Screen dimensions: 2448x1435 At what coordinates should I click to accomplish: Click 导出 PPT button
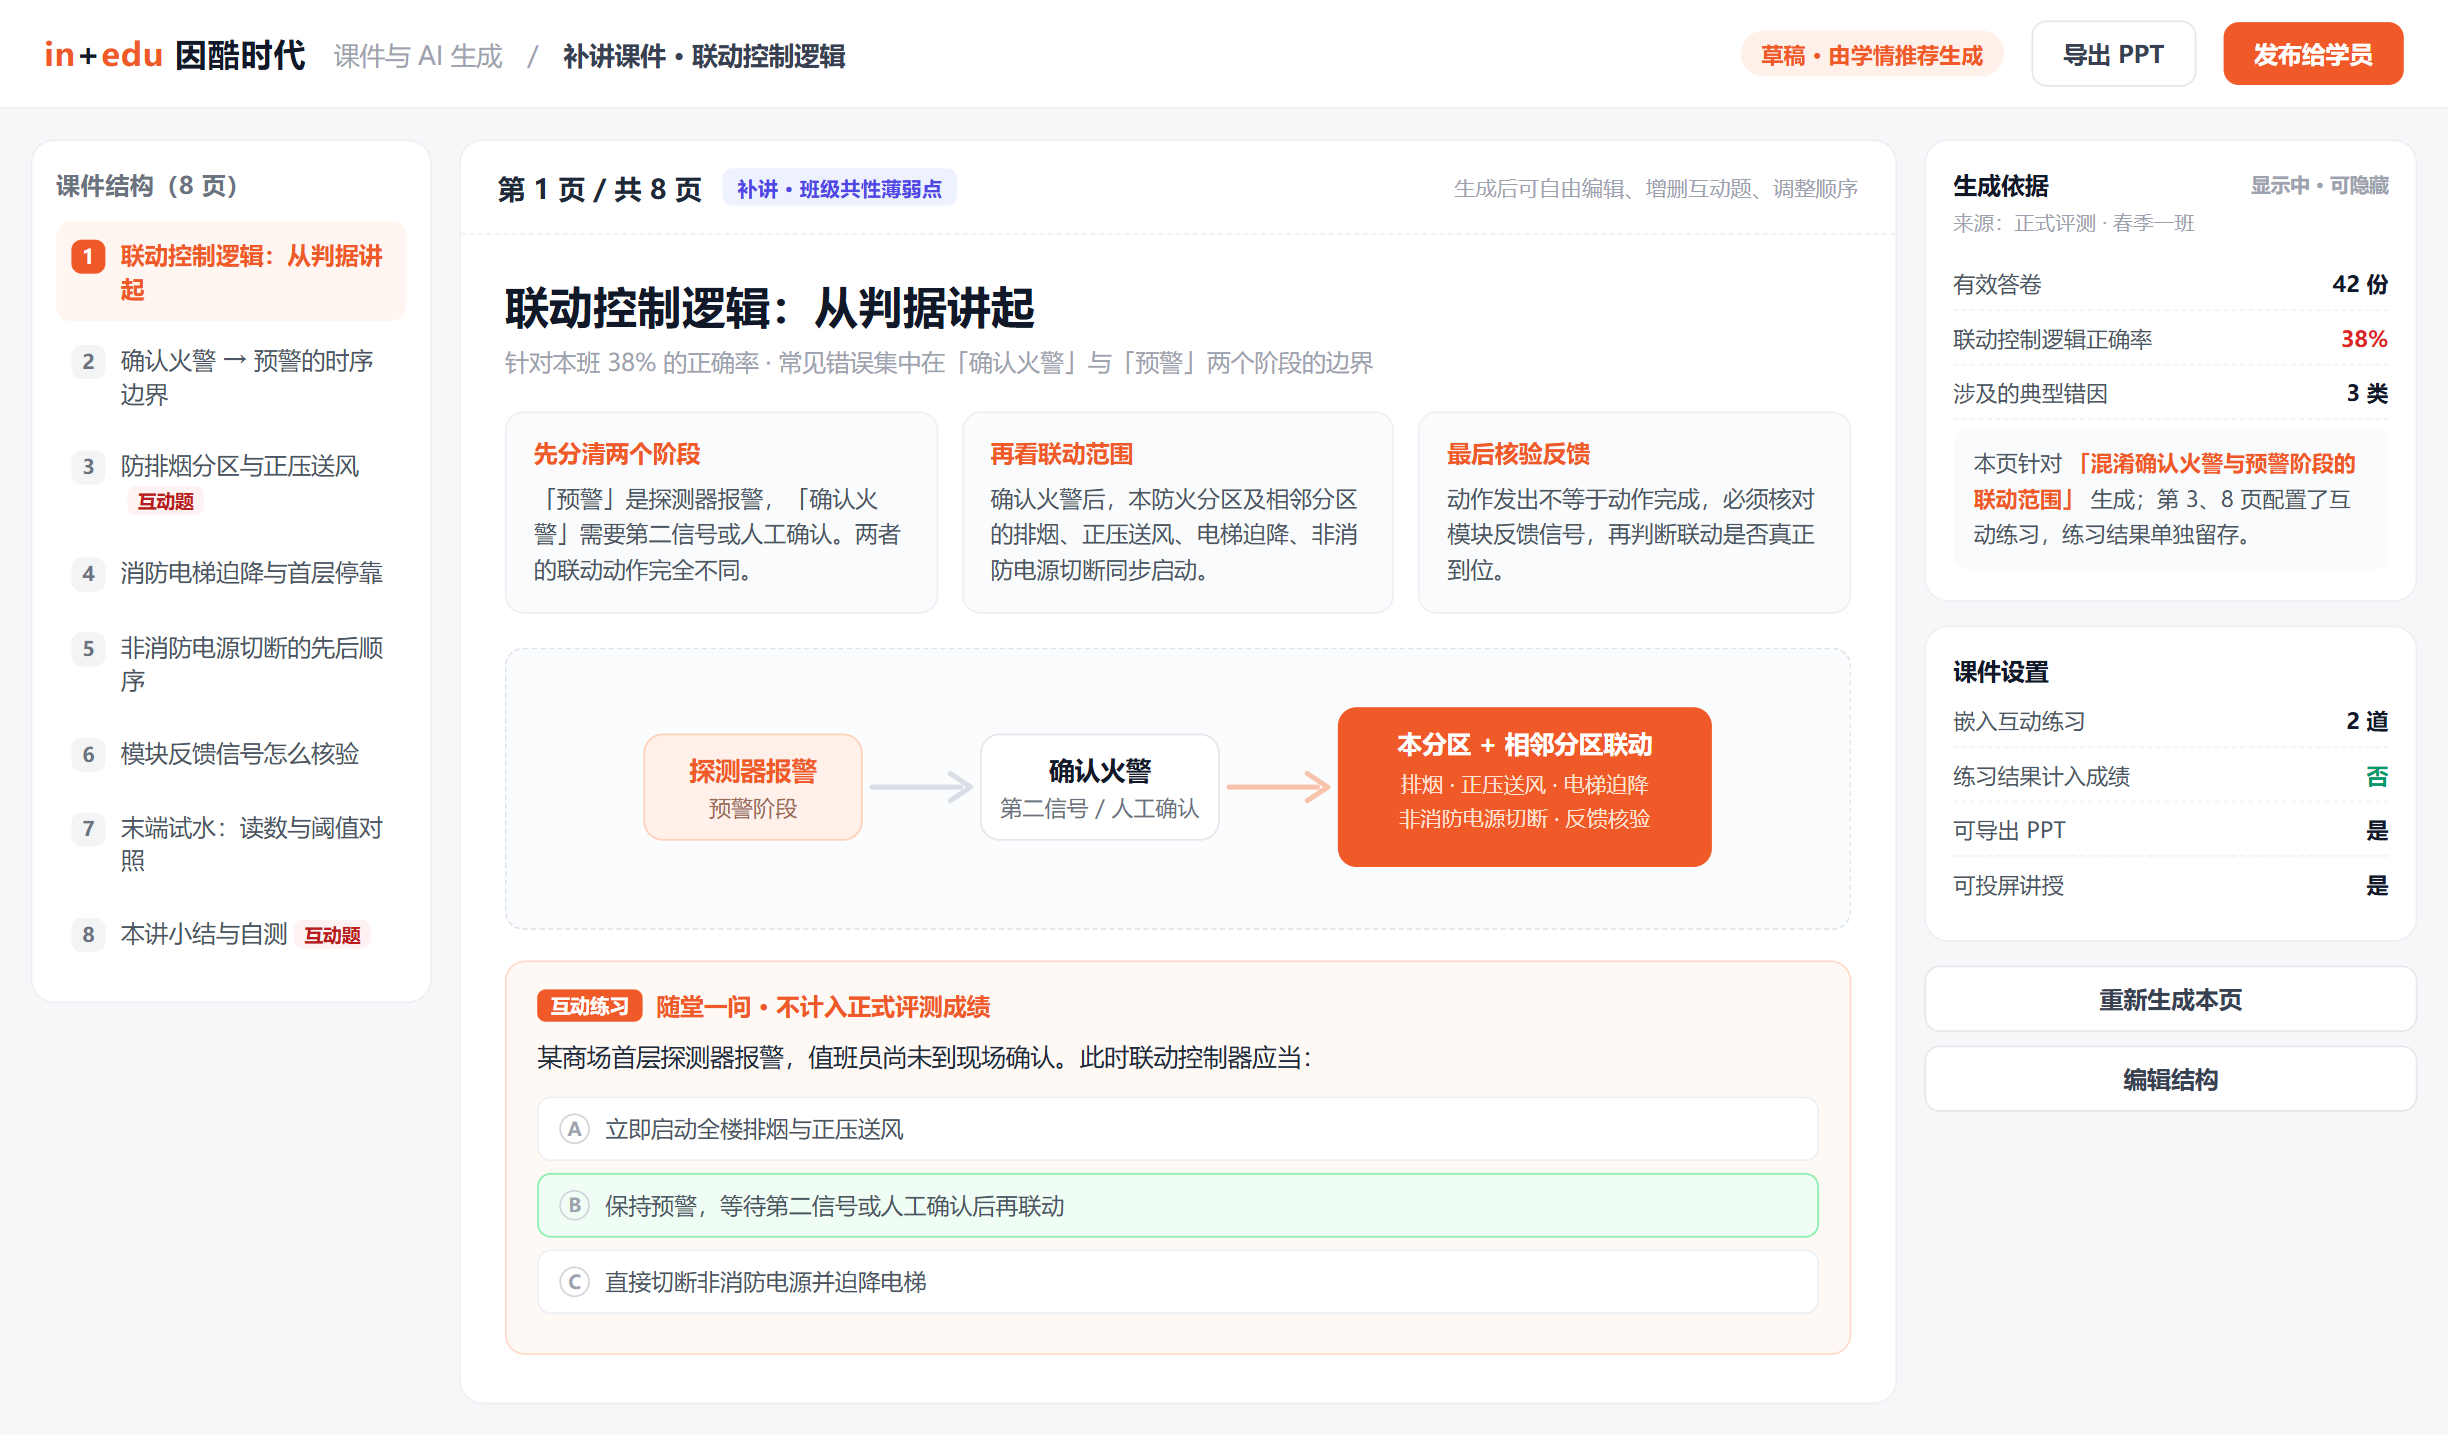tap(2113, 54)
